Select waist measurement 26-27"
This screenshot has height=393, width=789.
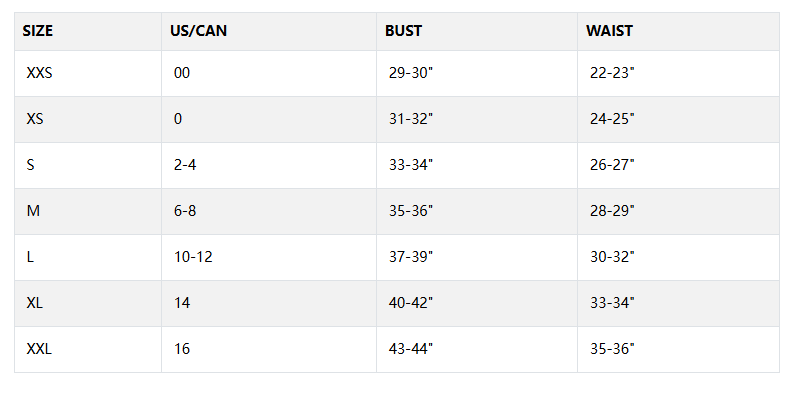coord(612,165)
